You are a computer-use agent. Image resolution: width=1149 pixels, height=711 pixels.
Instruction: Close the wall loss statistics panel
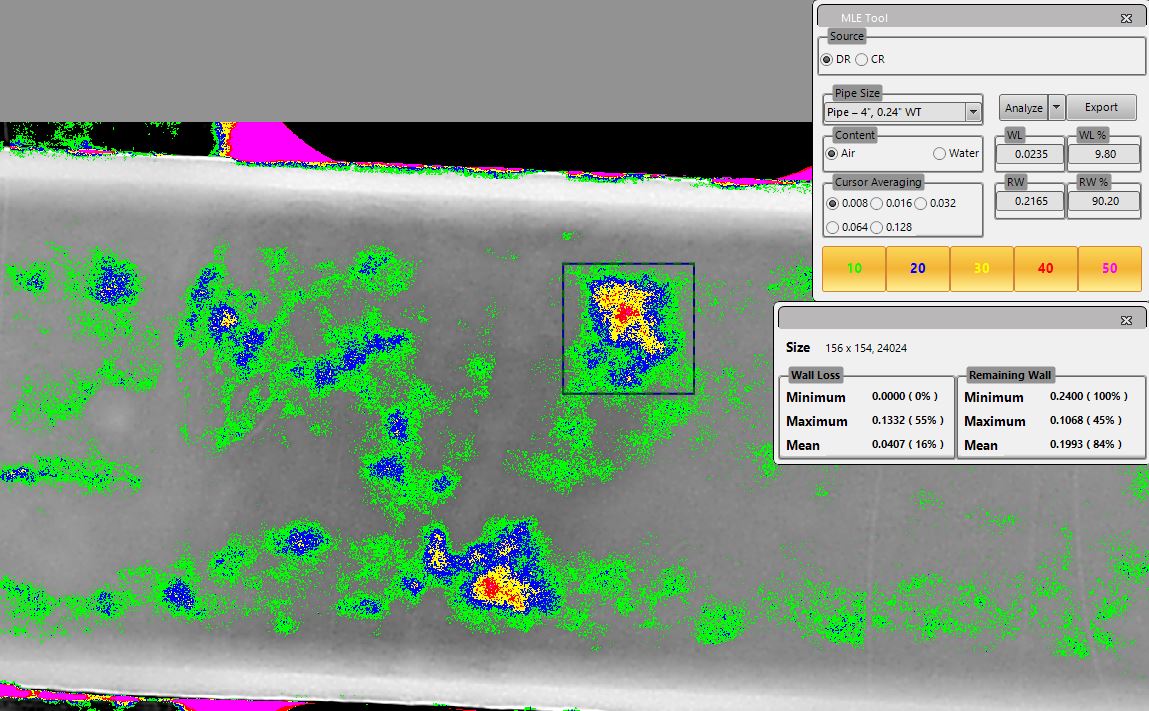pyautogui.click(x=1126, y=320)
